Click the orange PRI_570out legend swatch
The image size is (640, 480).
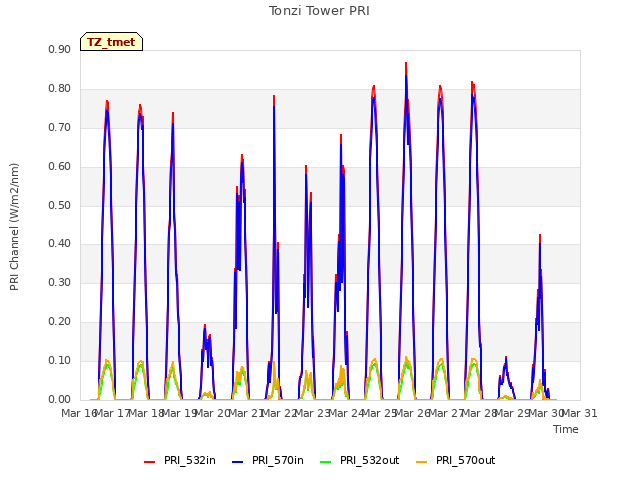tap(422, 461)
